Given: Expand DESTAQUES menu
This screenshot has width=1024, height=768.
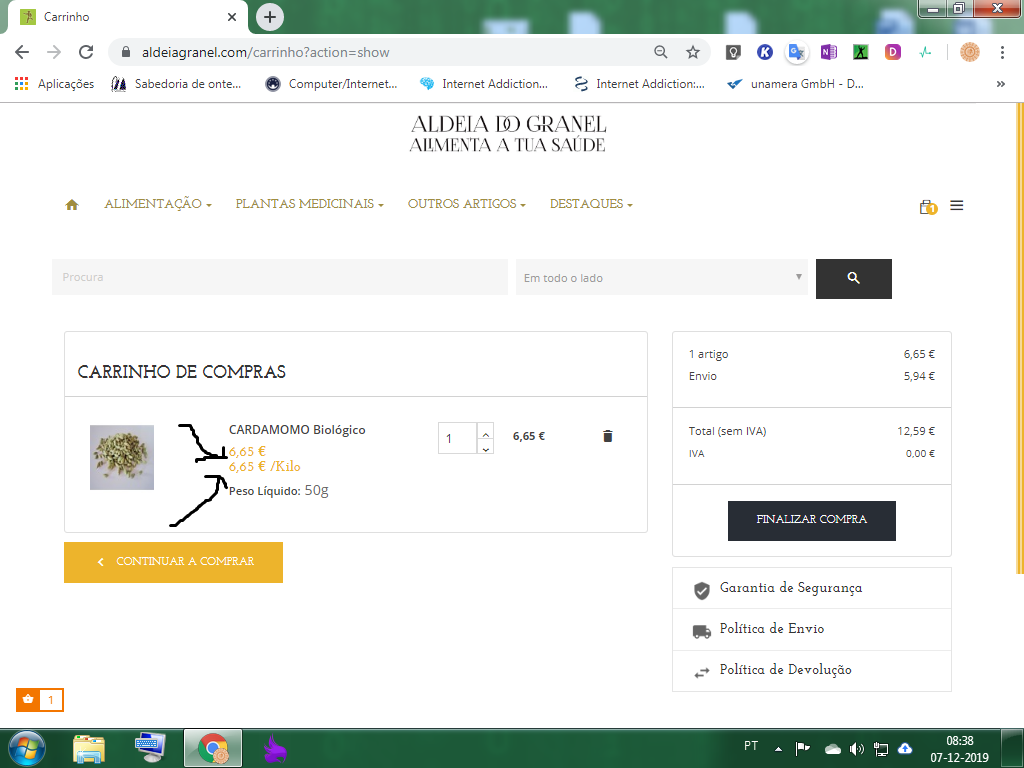Looking at the screenshot, I should pos(591,204).
